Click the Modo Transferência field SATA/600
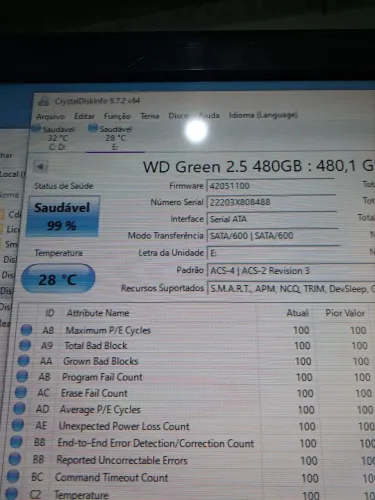This screenshot has width=375, height=500. coord(273,236)
